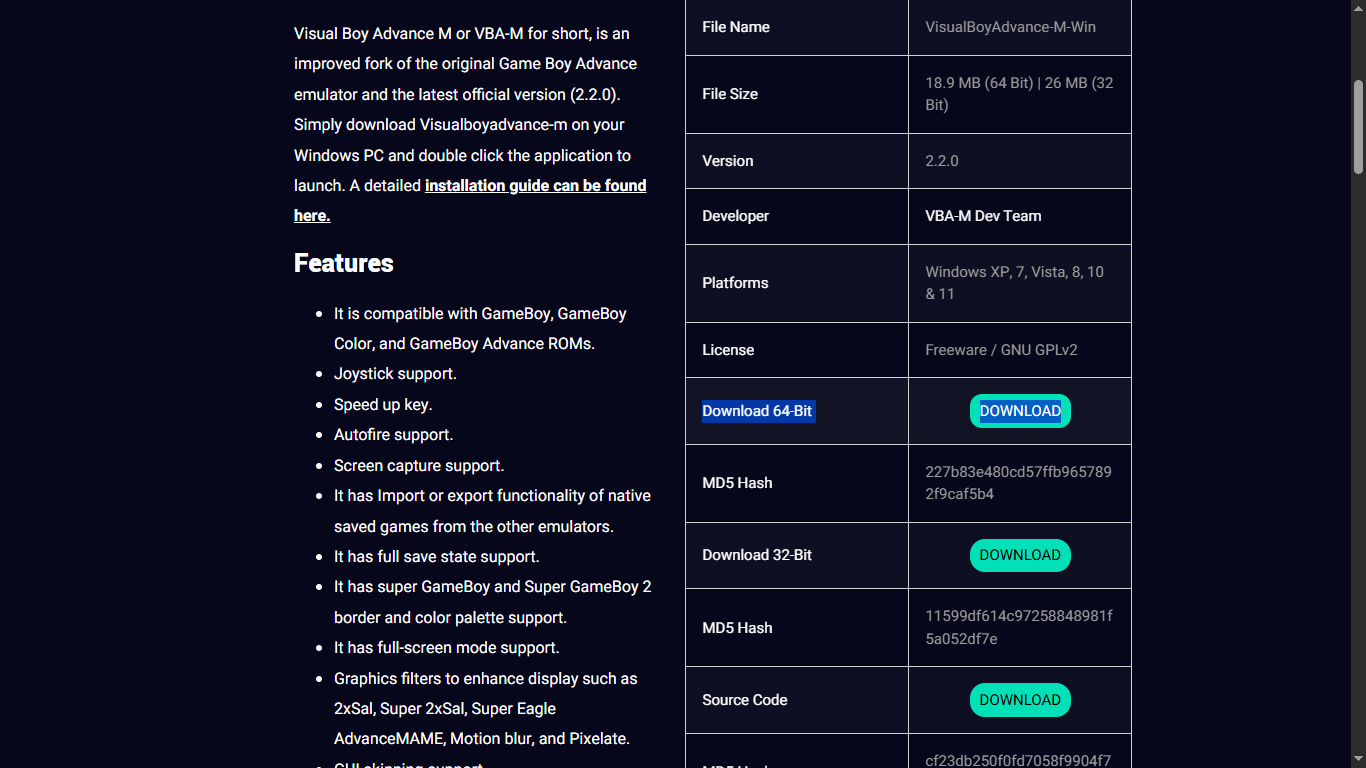Click the 'VisualBoyAdvance-M-Win' file name cell
Screen dimensions: 1366x768
[1010, 27]
